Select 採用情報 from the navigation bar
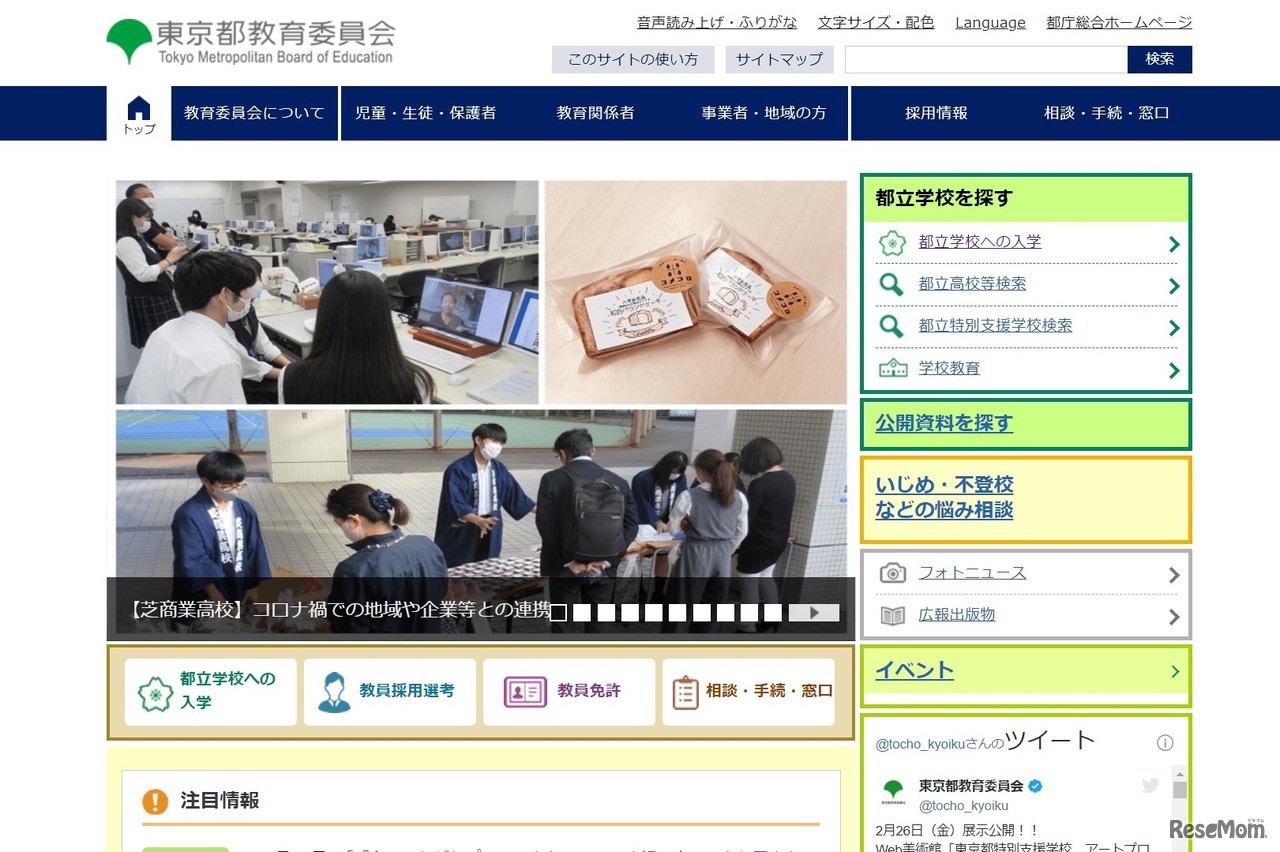Viewport: 1280px width, 852px height. (935, 113)
